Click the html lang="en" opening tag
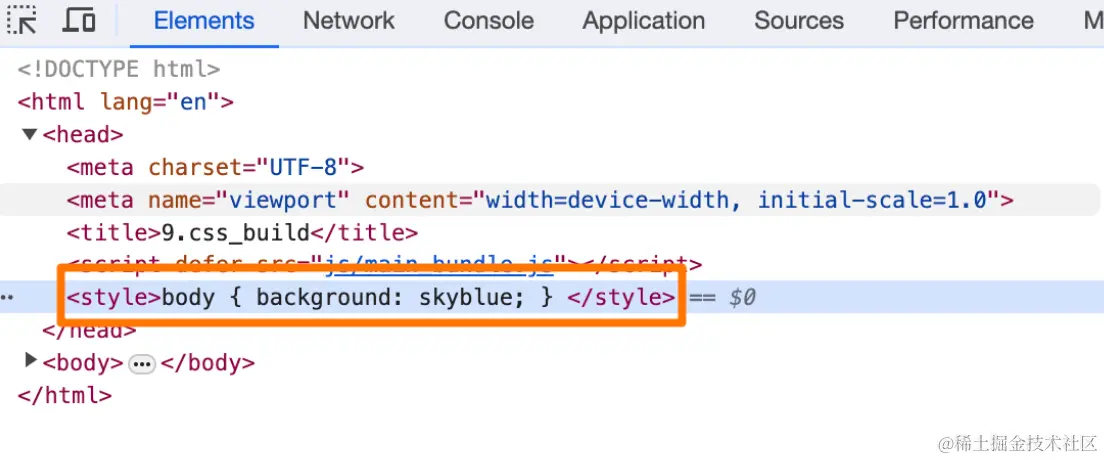This screenshot has height=460, width=1104. click(125, 102)
